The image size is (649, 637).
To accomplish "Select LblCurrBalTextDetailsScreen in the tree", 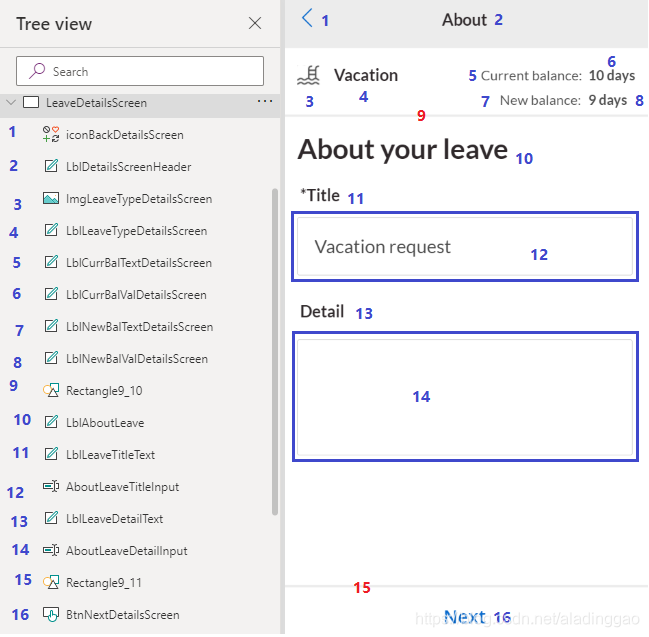I will click(x=139, y=262).
